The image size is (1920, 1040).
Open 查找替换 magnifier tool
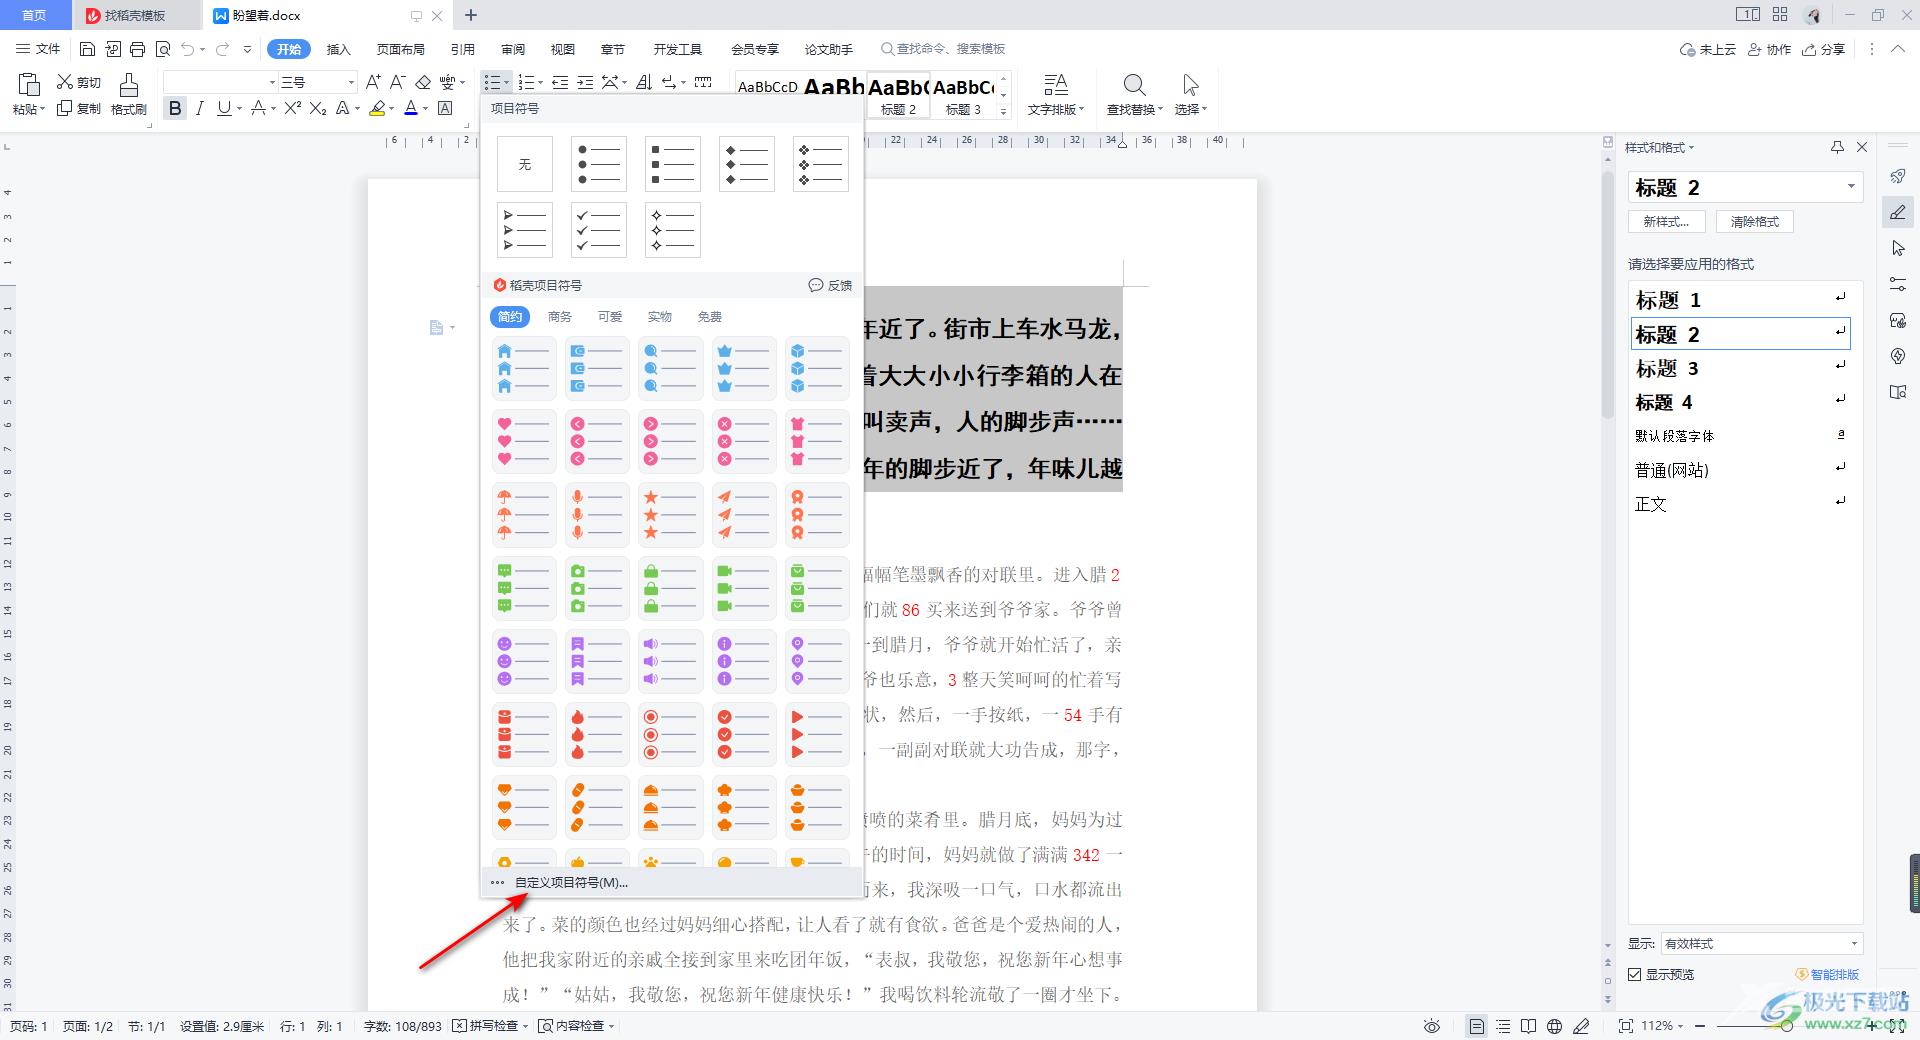click(1134, 95)
